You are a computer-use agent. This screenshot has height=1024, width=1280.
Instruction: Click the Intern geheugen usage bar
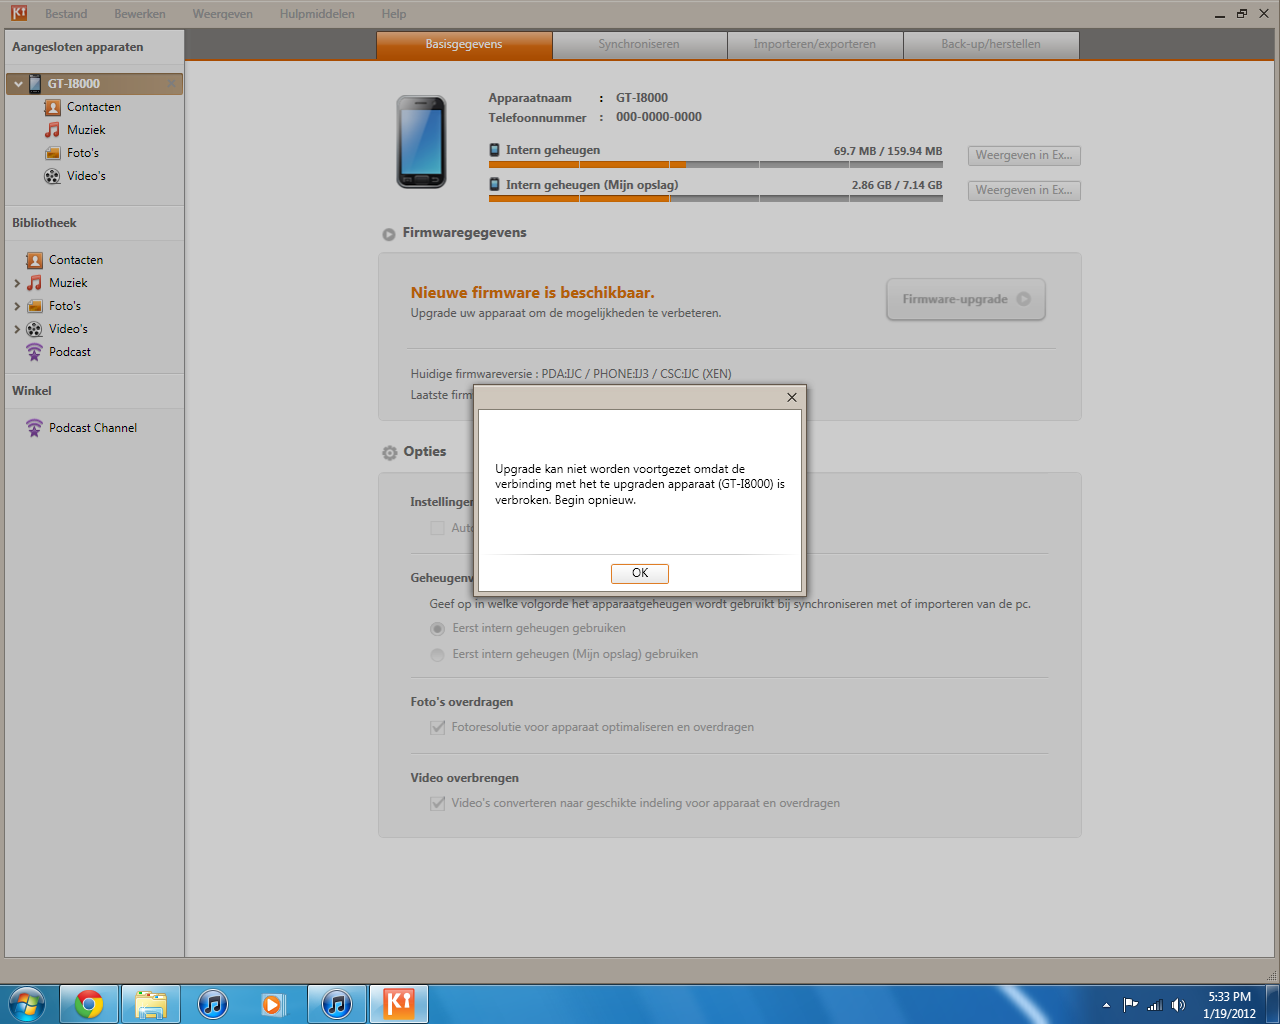[715, 164]
